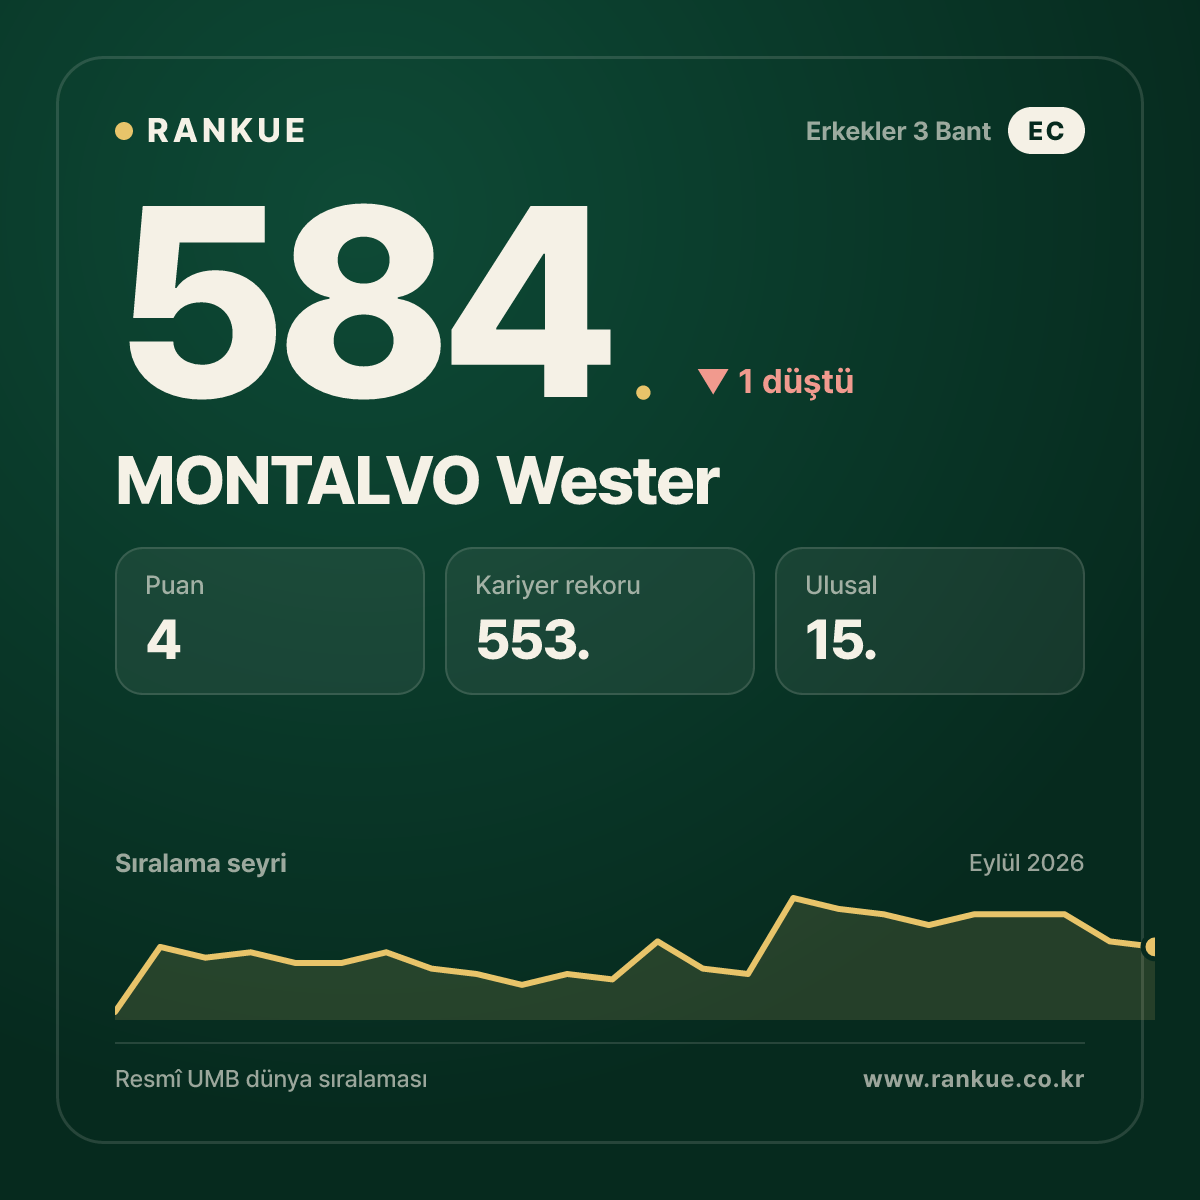1200x1200 pixels.
Task: Click the national rank value 15.
Action: 841,640
